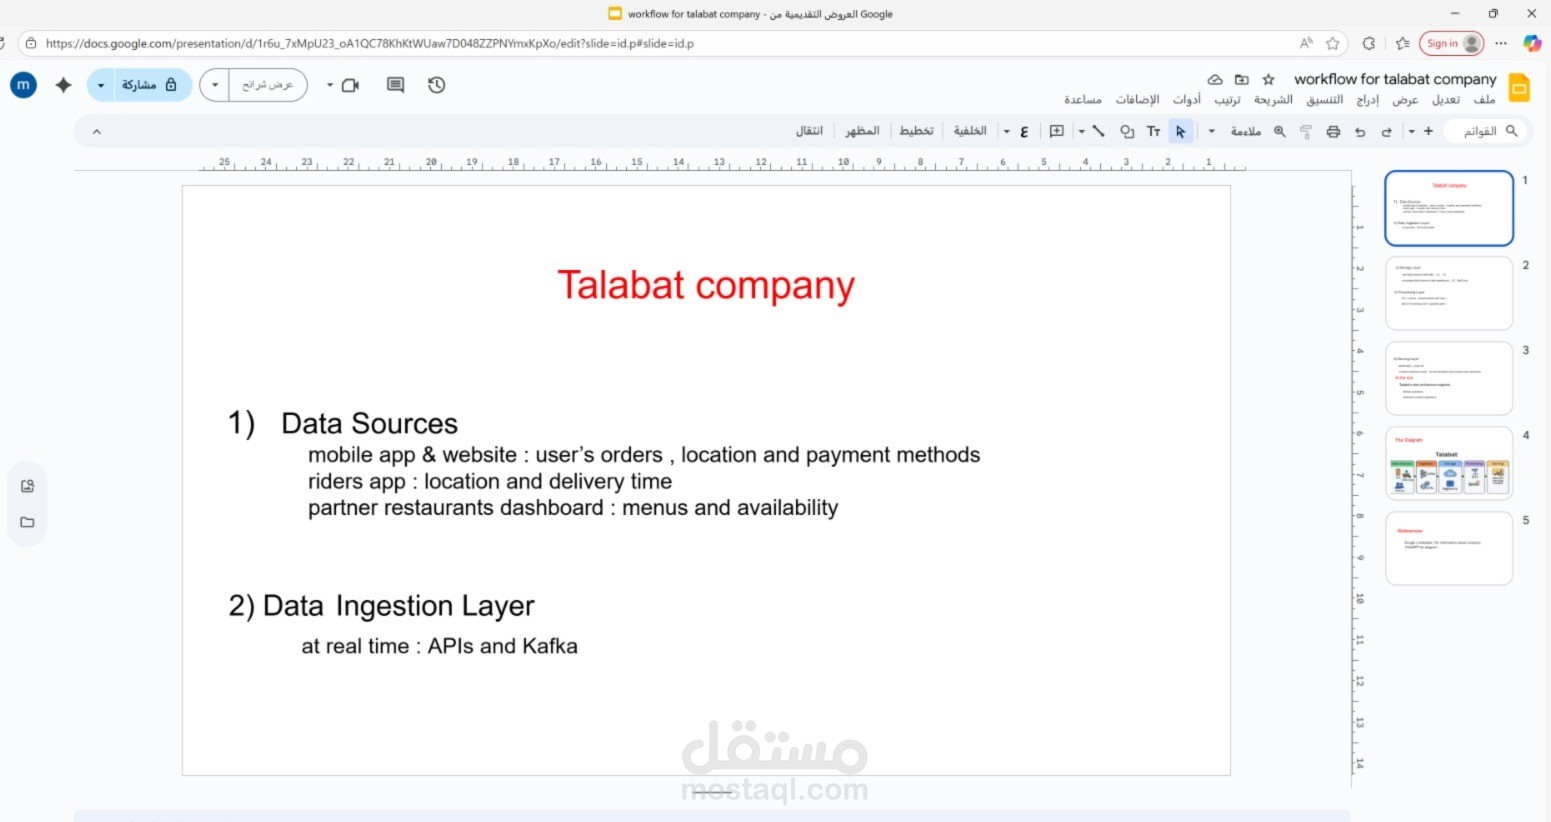Open the تعديل (Edit) menu
Screen dimensions: 1551x822
1446,100
